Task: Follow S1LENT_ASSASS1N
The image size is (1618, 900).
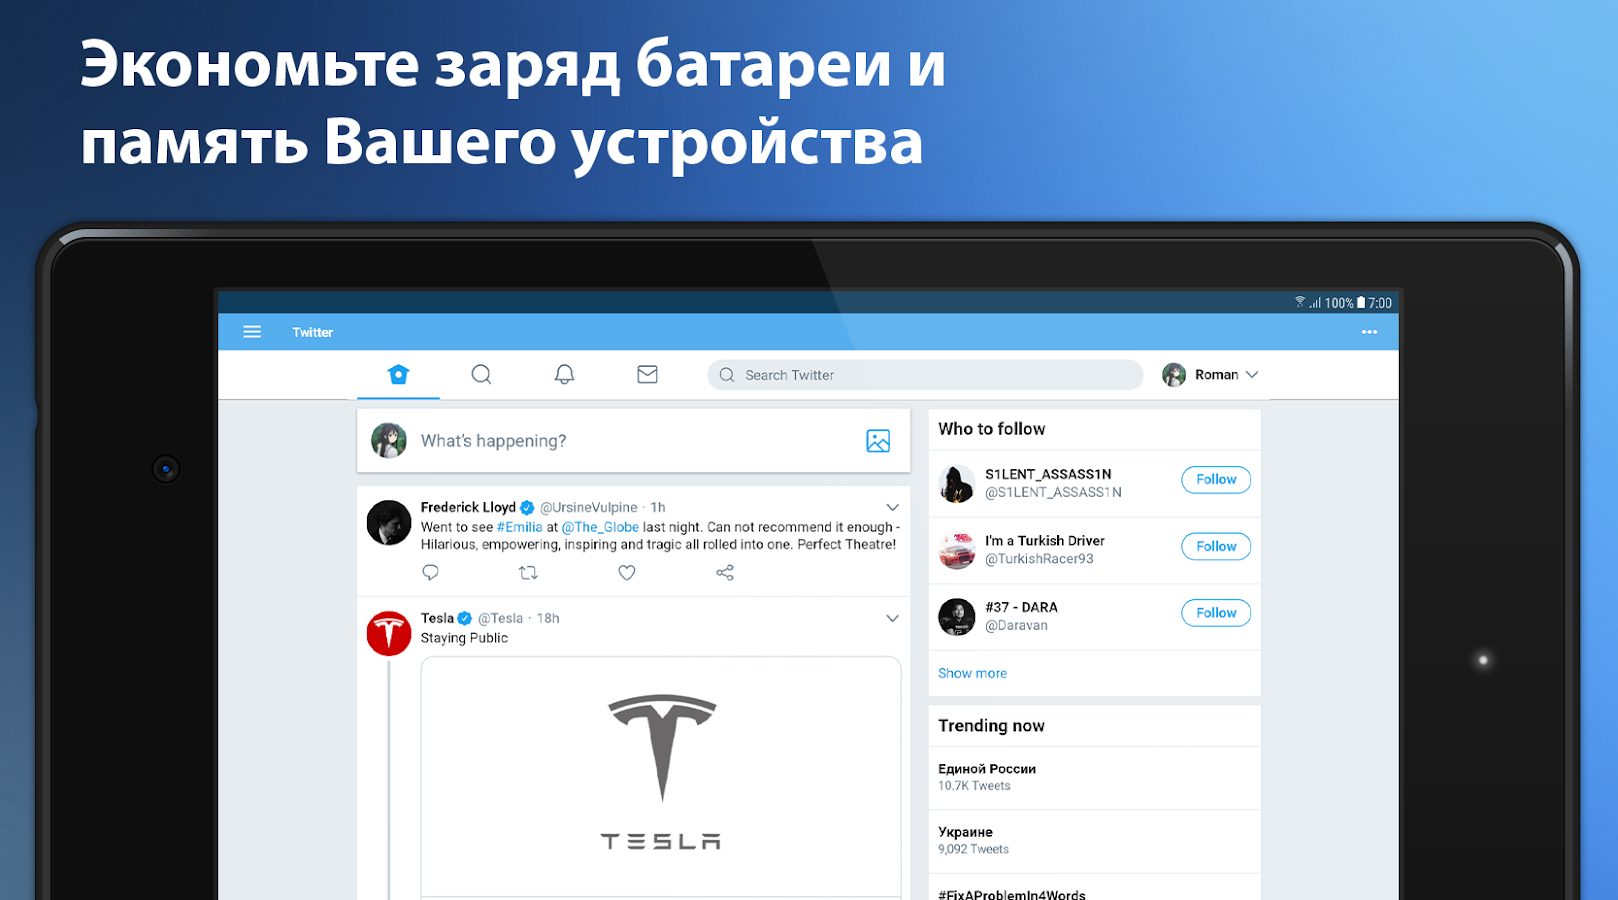Action: (x=1216, y=480)
